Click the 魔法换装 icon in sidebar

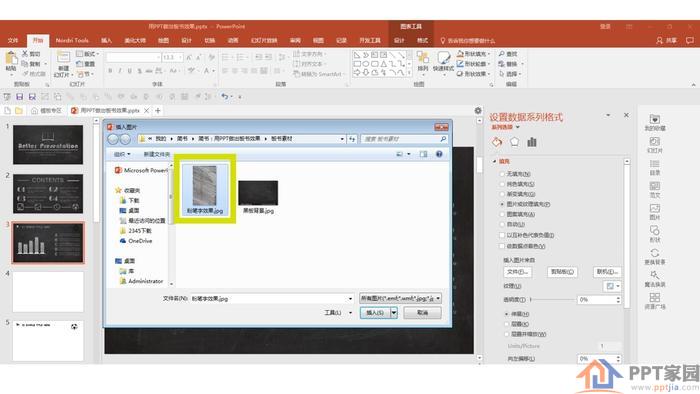(655, 275)
